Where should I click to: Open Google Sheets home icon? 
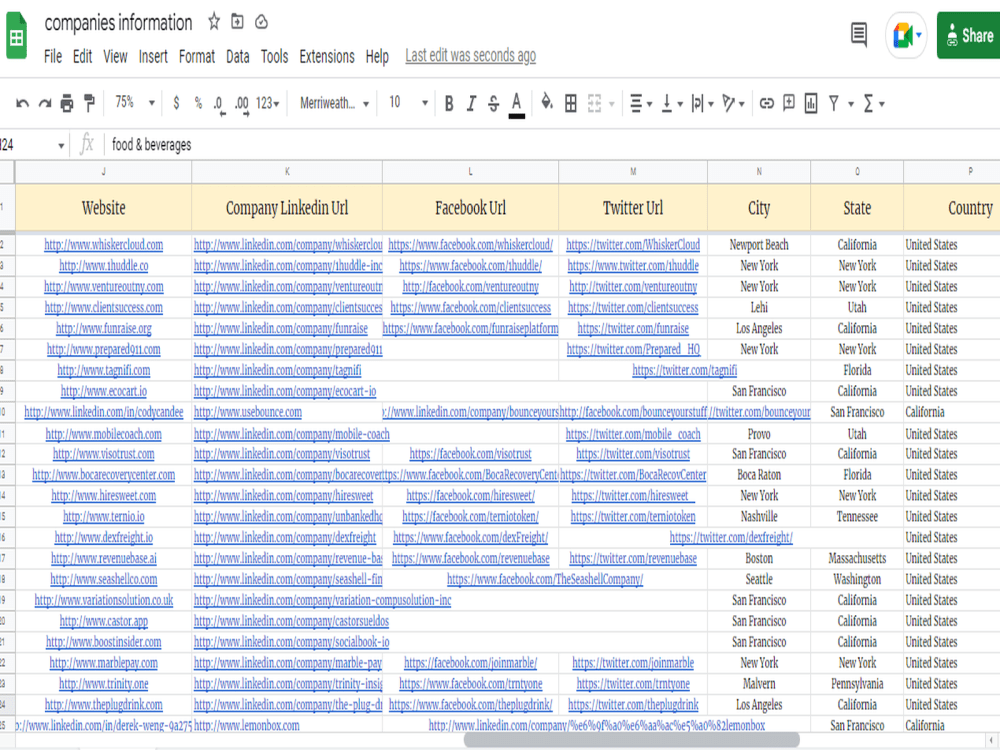point(17,36)
